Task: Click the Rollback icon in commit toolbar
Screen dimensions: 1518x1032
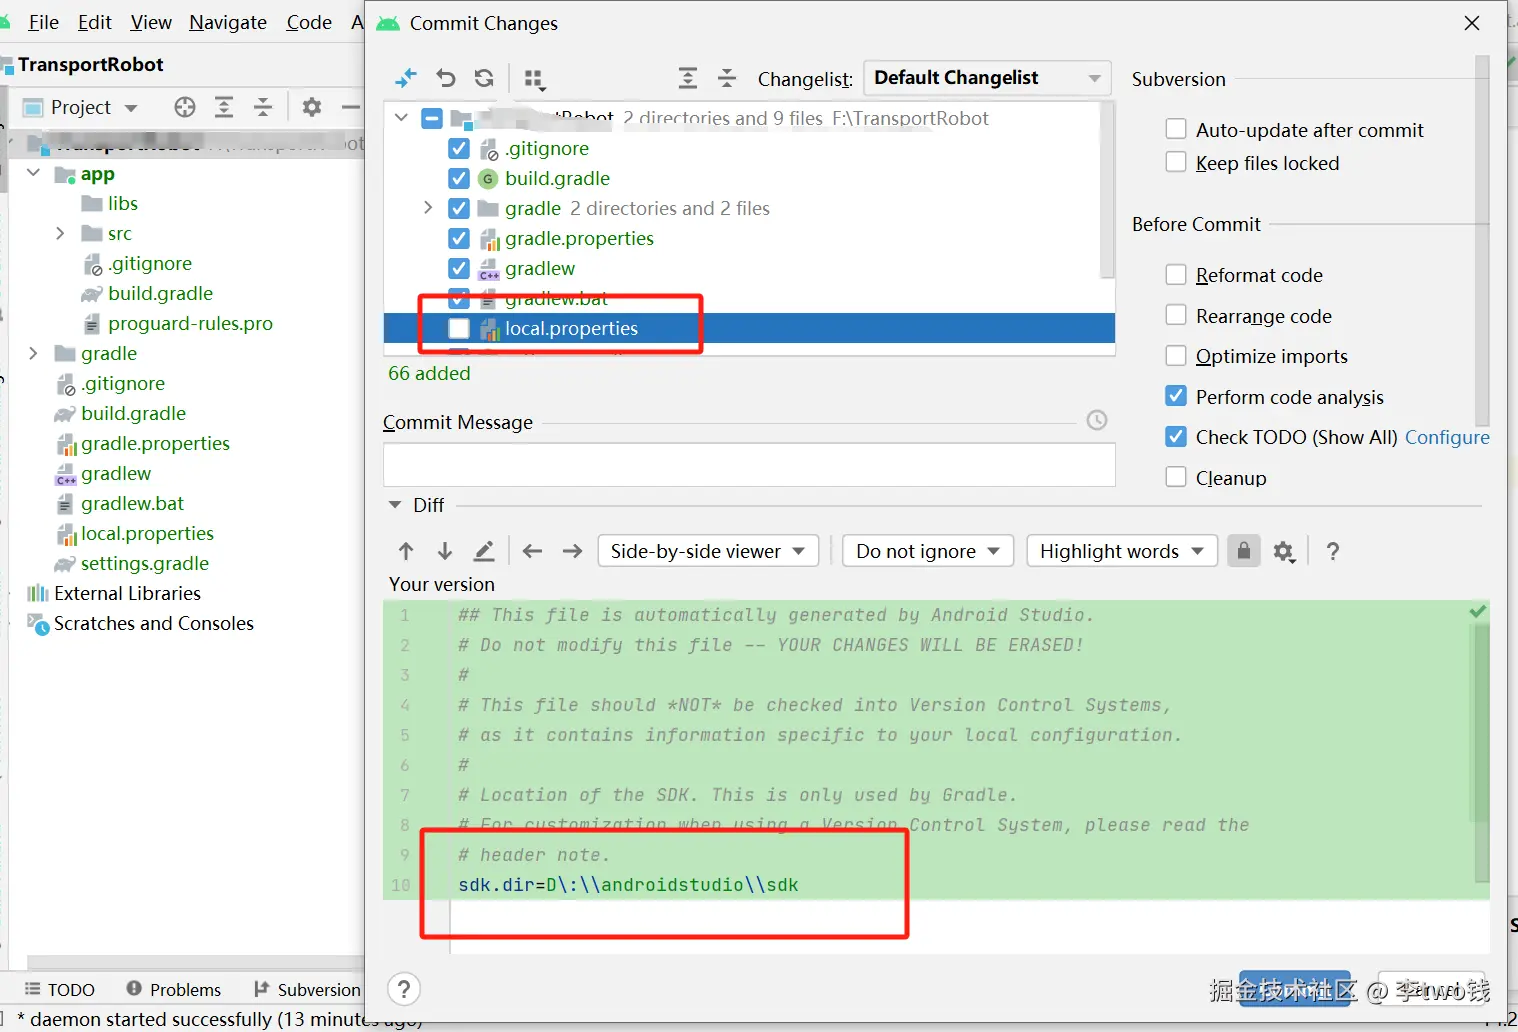Action: 446,78
